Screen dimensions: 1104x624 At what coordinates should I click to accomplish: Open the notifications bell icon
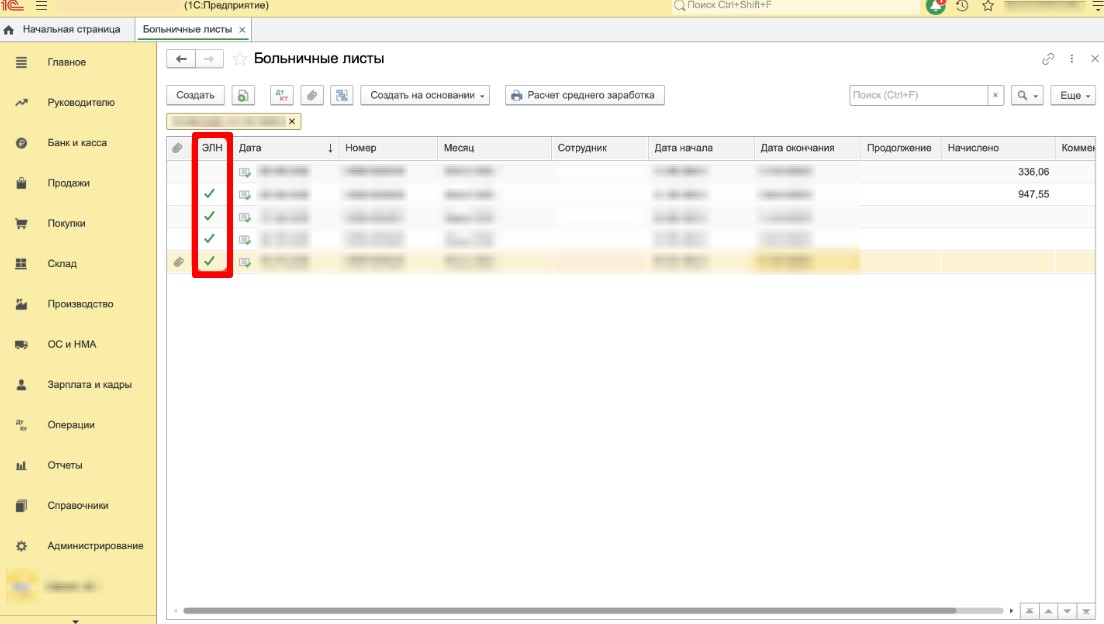(x=935, y=6)
